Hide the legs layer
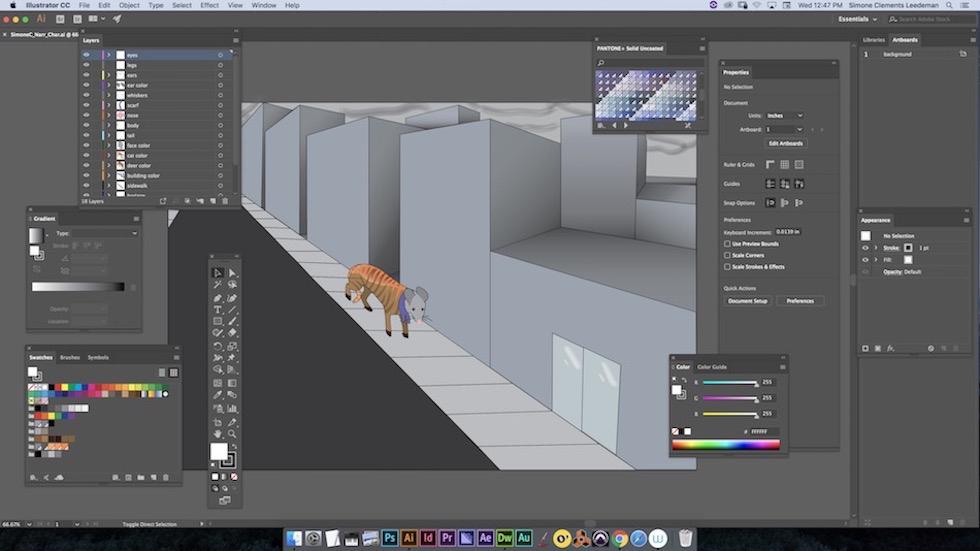This screenshot has width=980, height=551. click(x=86, y=65)
